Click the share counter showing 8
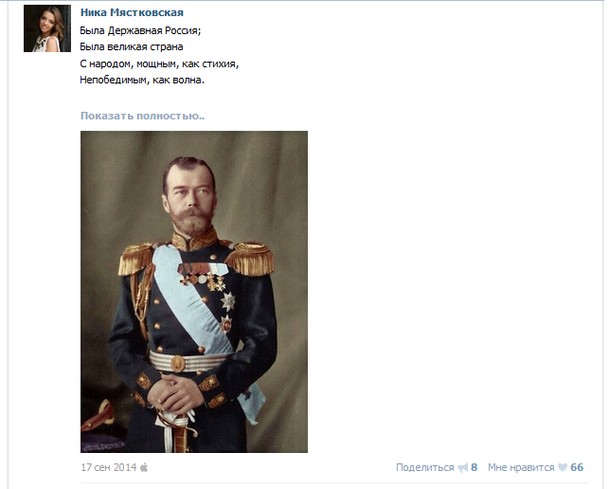This screenshot has width=610, height=489. (x=474, y=467)
